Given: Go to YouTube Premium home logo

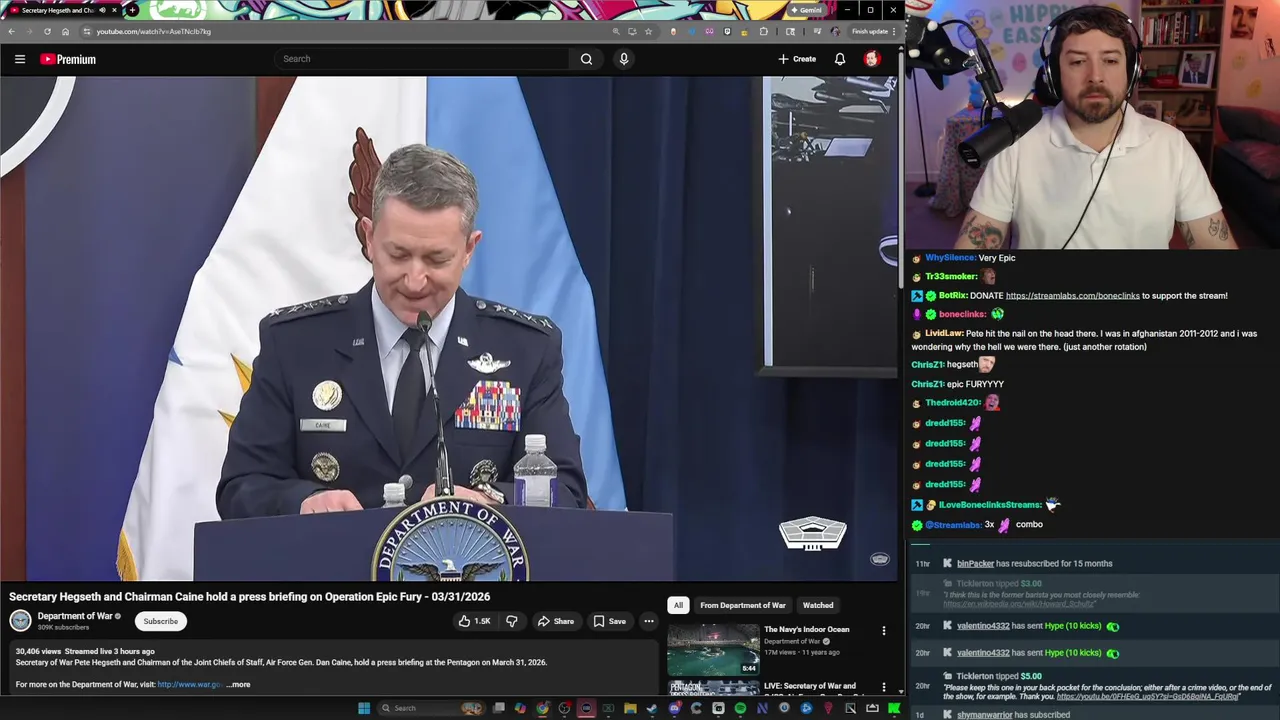Looking at the screenshot, I should pos(68,59).
